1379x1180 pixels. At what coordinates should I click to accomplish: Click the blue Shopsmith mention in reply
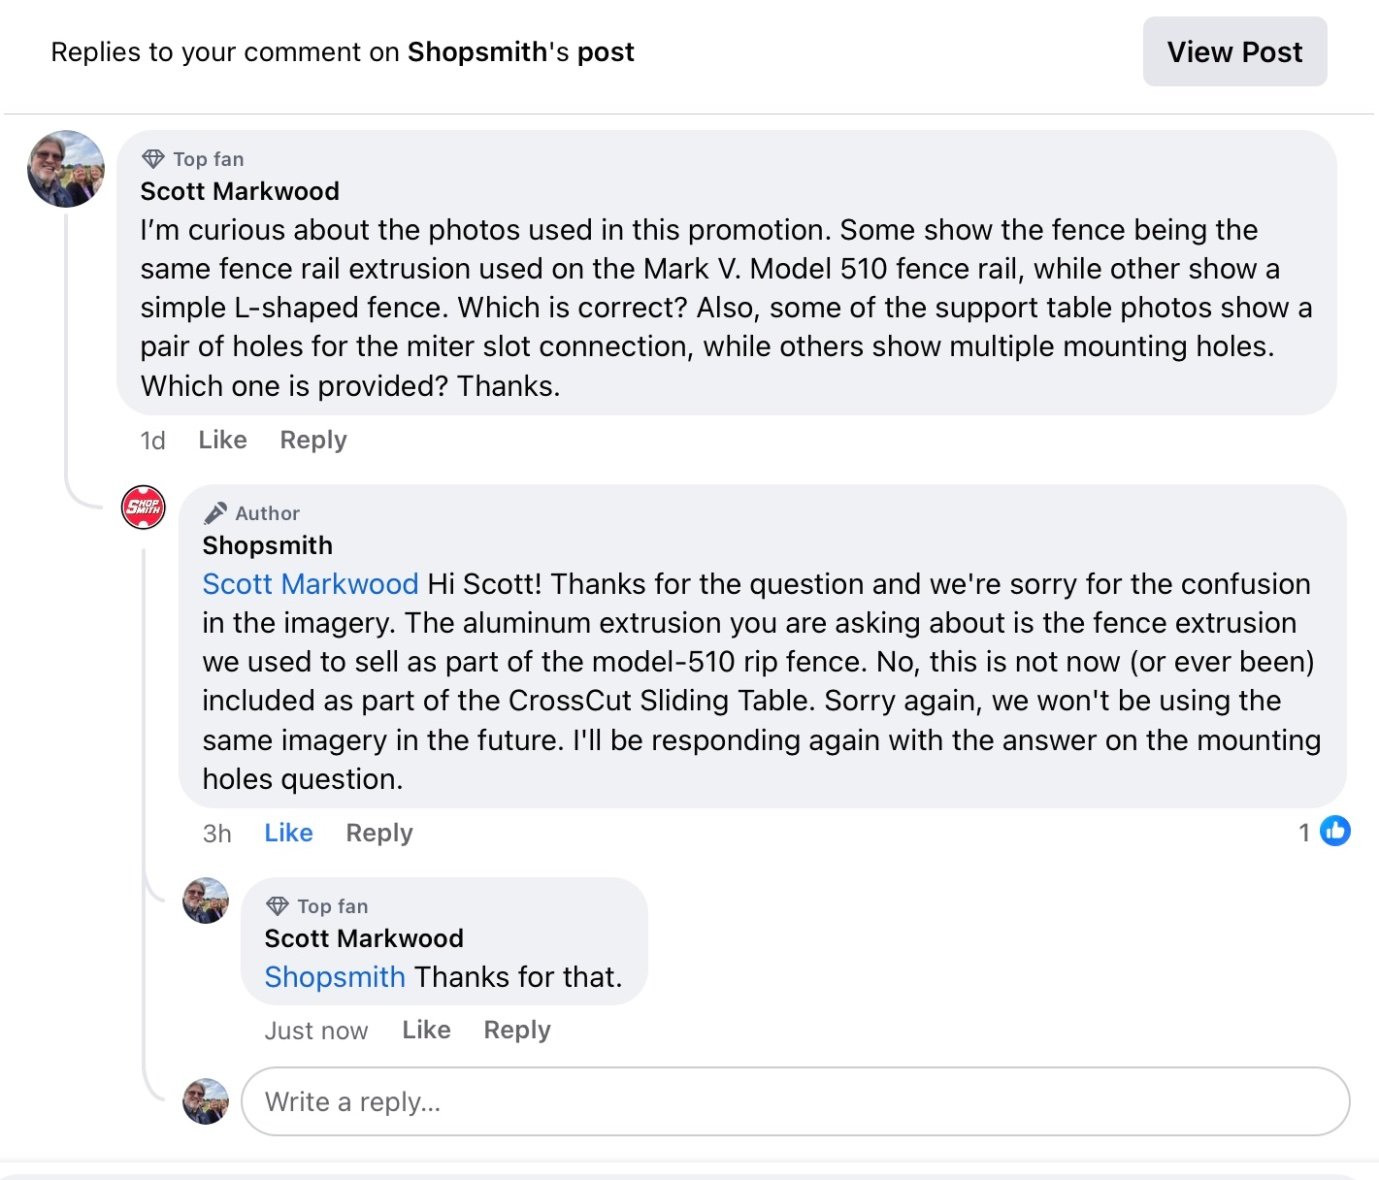pyautogui.click(x=335, y=977)
